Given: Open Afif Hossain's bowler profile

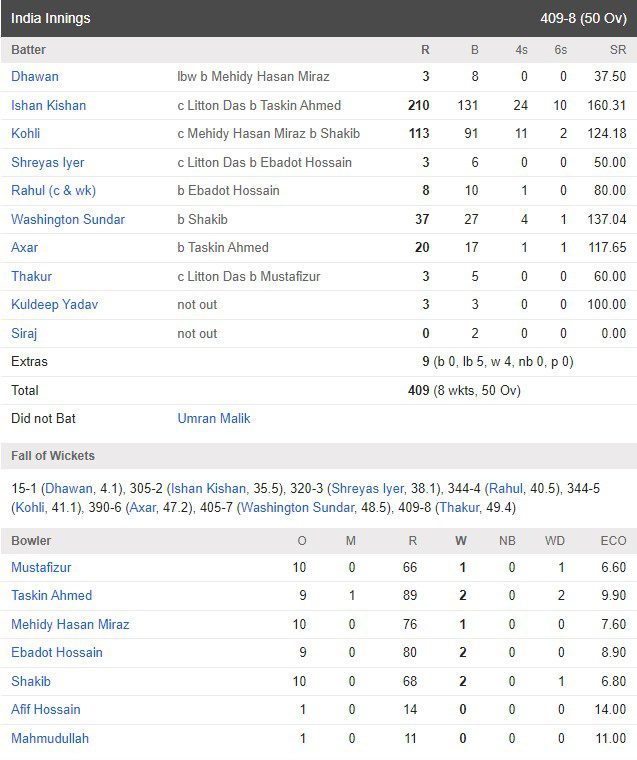Looking at the screenshot, I should pyautogui.click(x=46, y=709).
